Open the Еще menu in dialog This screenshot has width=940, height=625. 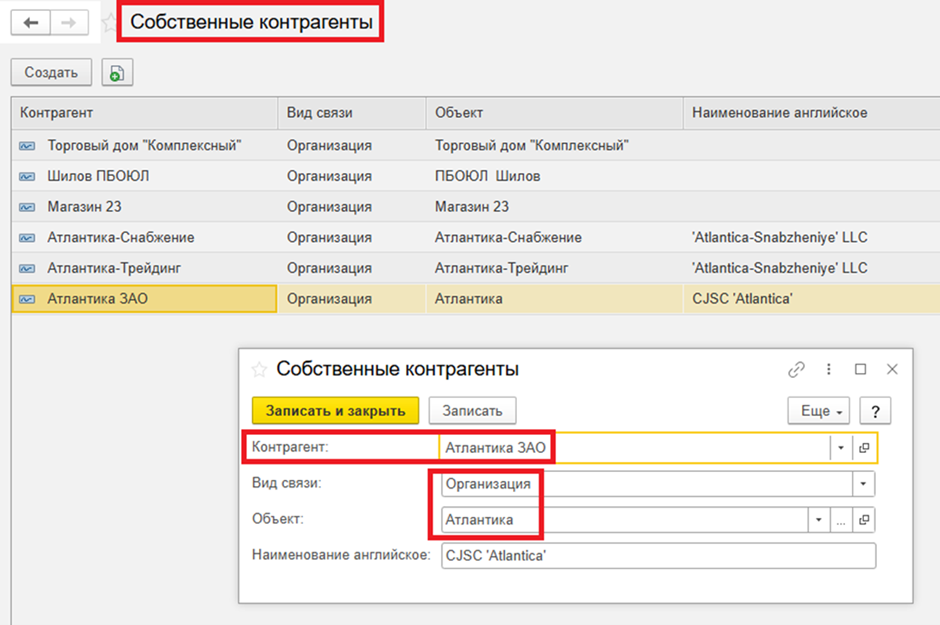click(818, 411)
